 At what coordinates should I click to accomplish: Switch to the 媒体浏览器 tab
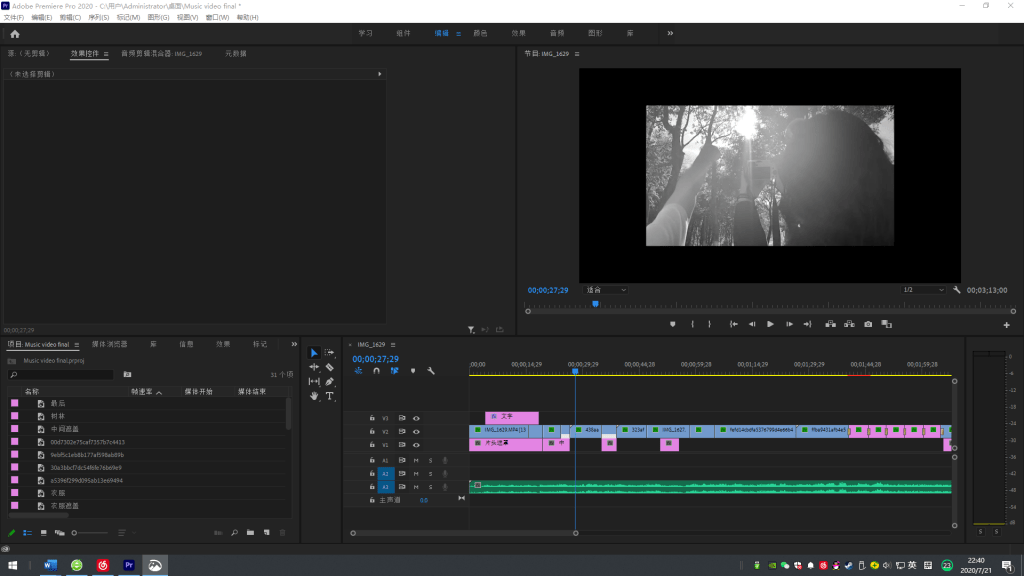109,344
